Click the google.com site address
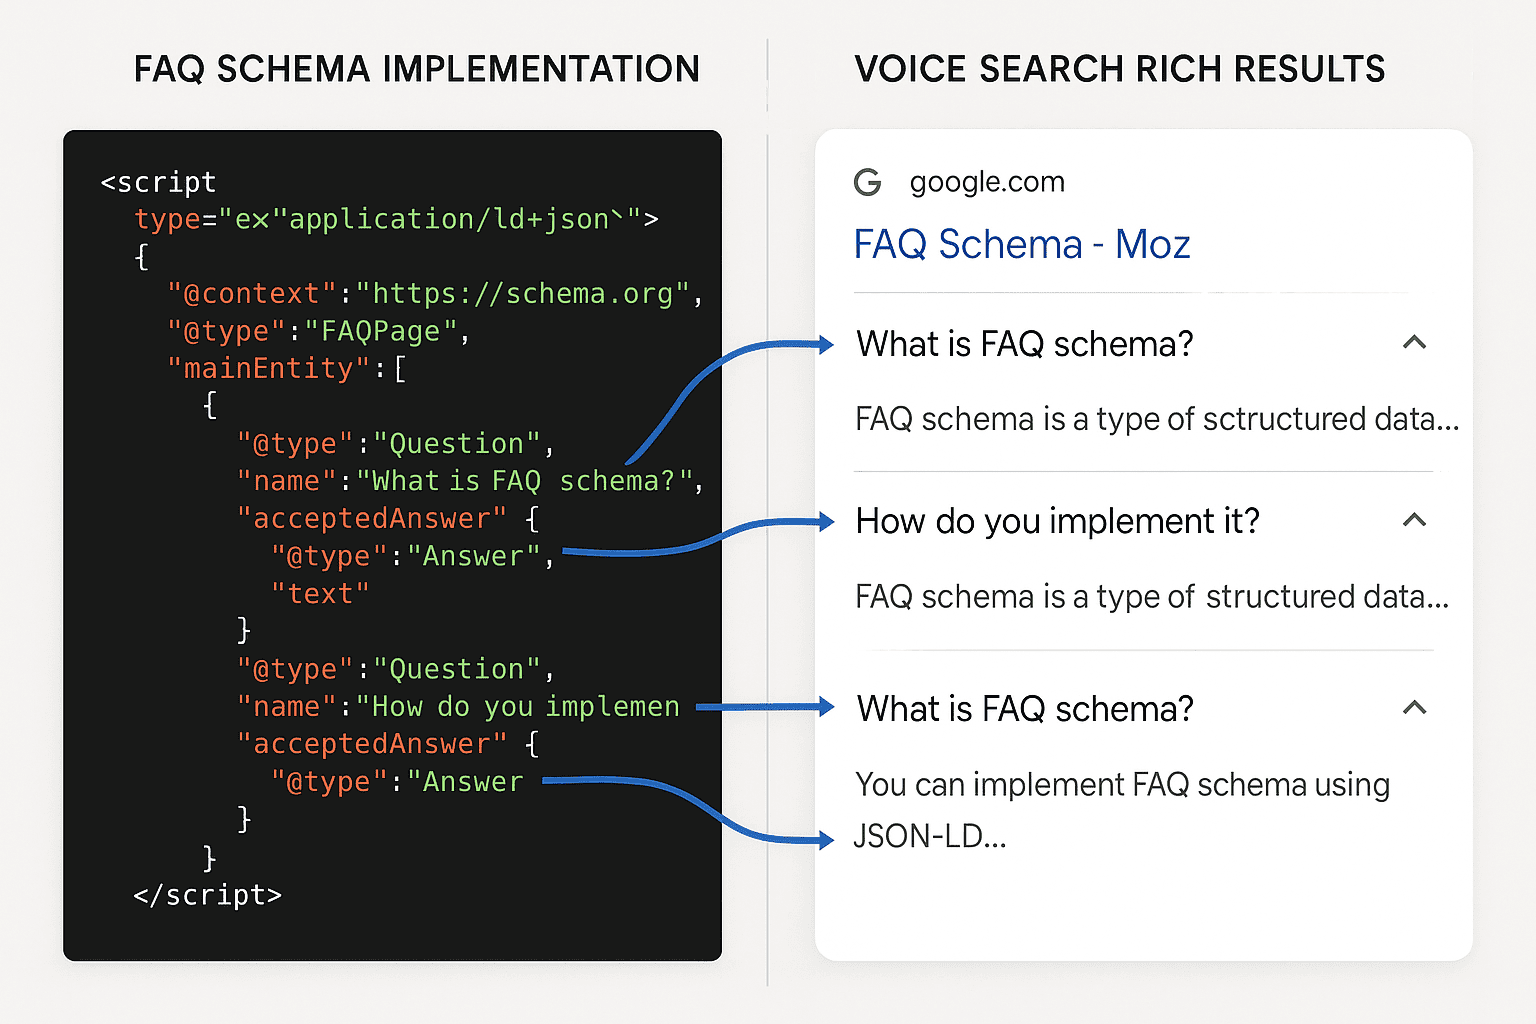Screen dimensions: 1536x1024 [987, 182]
